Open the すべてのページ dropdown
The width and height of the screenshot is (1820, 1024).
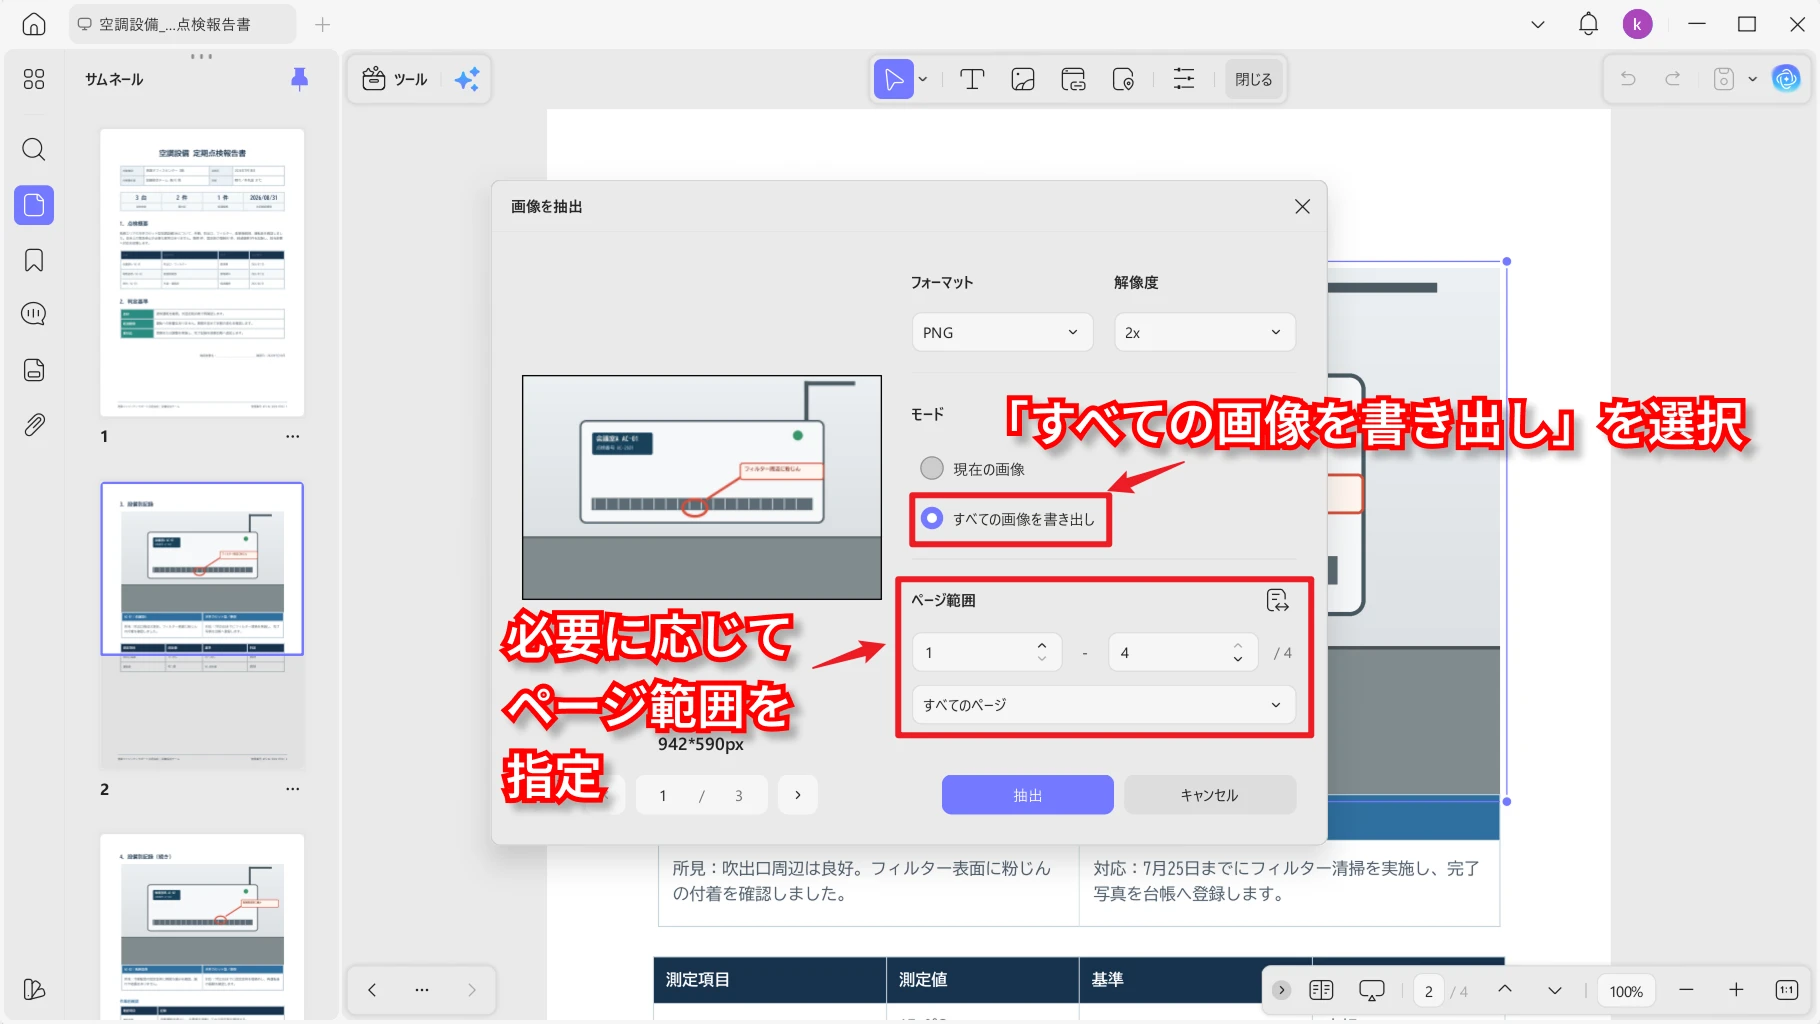(x=1104, y=705)
